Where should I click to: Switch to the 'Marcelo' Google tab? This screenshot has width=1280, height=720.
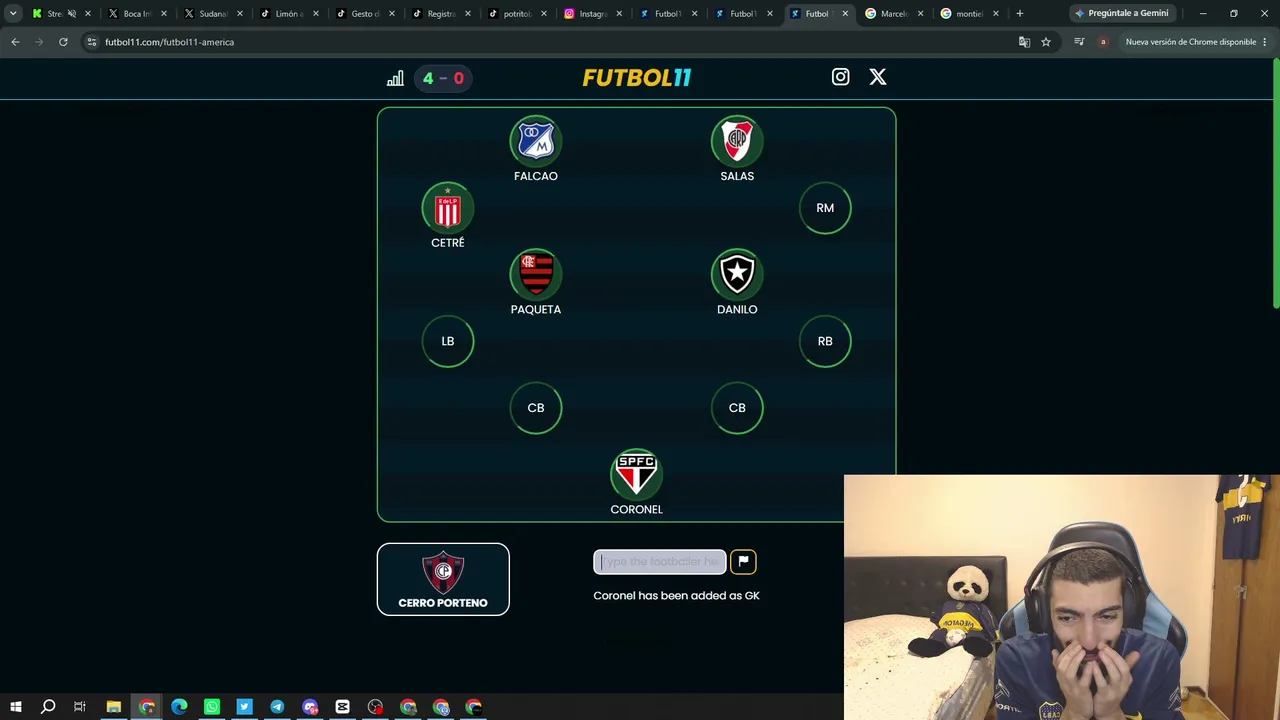(x=893, y=14)
